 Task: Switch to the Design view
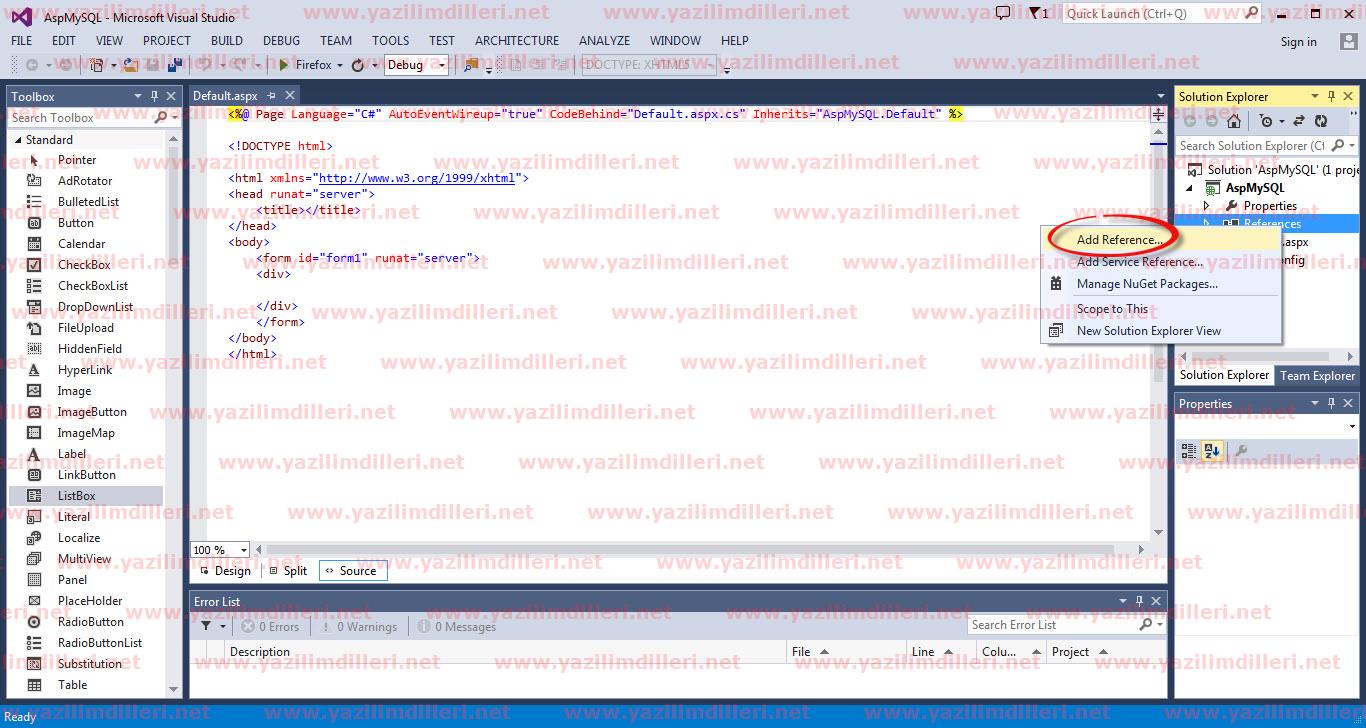click(225, 571)
